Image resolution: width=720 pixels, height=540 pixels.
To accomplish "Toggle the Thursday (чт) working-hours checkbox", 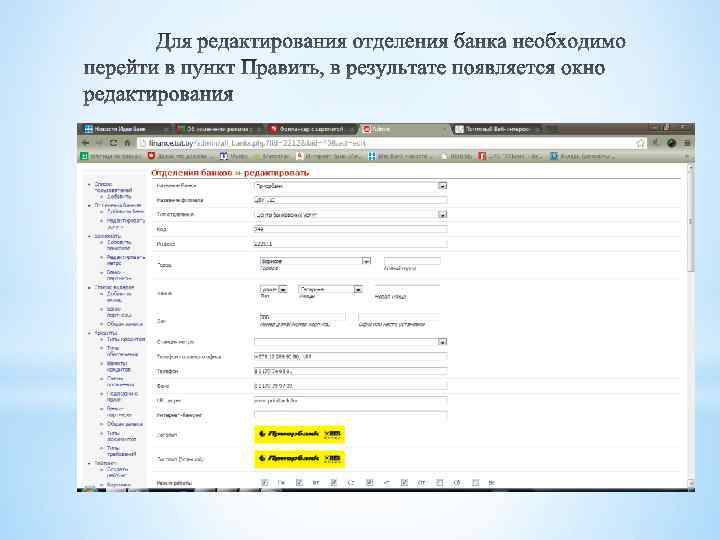I will (369, 483).
